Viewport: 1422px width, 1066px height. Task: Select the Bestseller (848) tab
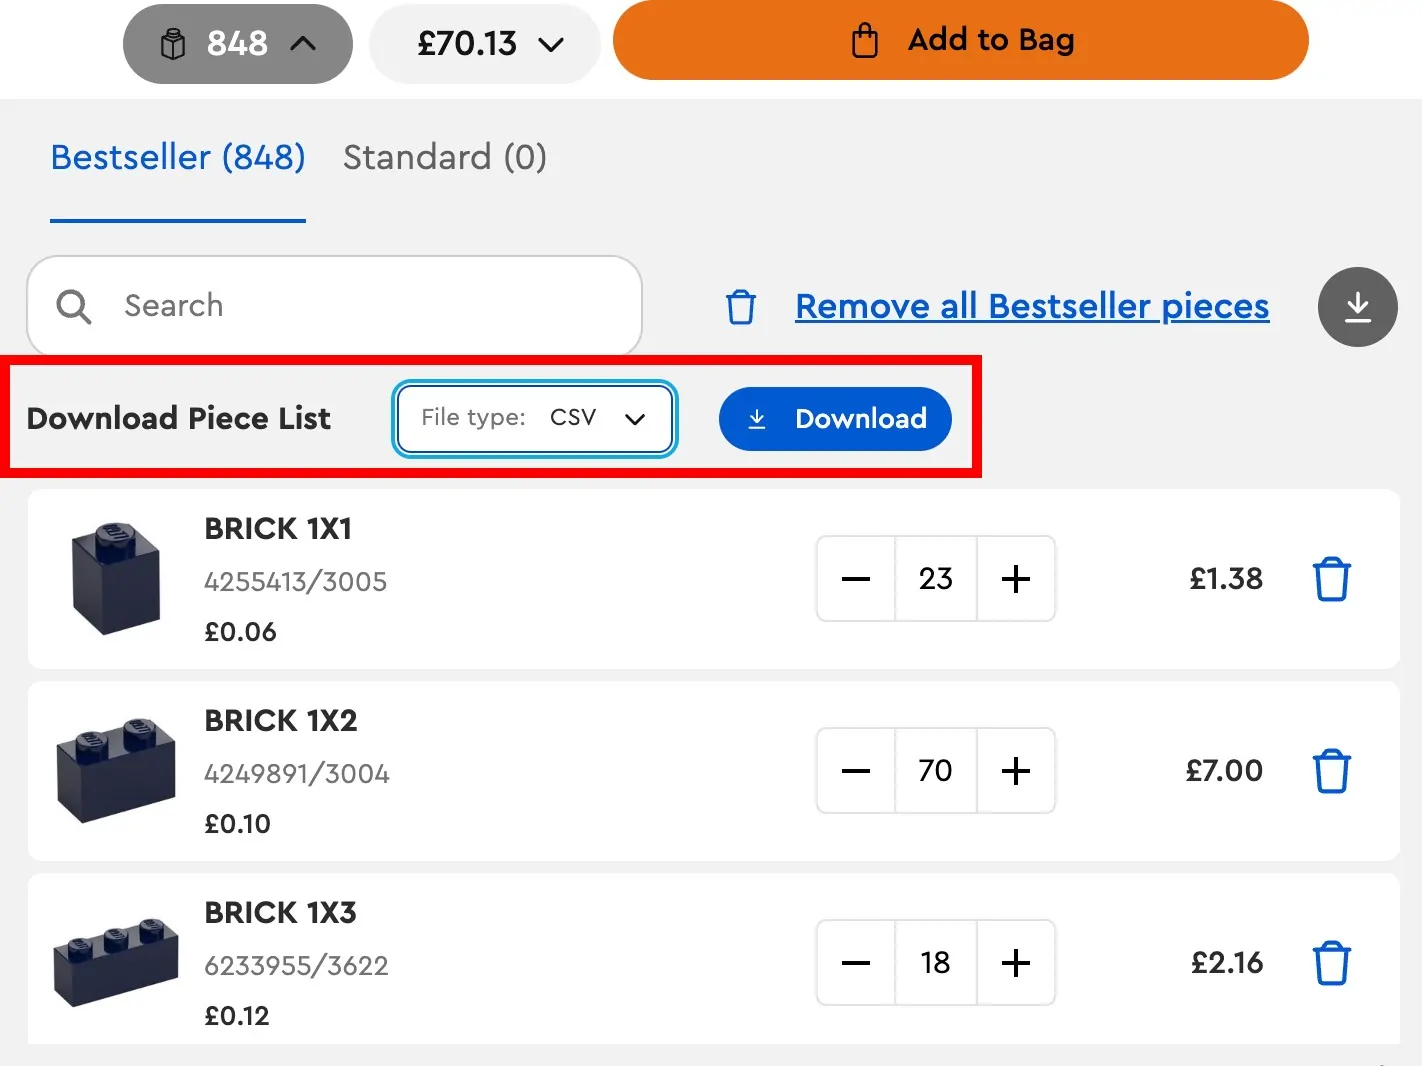pyautogui.click(x=177, y=157)
